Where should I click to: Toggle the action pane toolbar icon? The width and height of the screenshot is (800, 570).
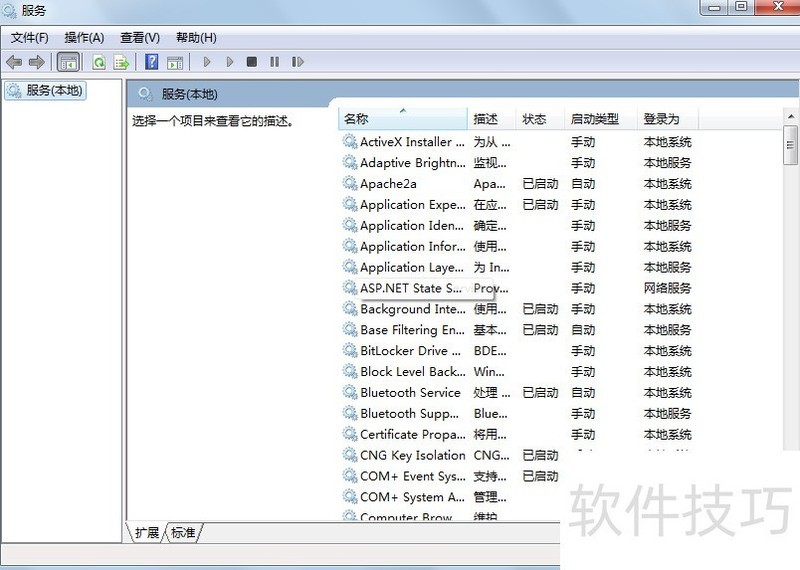pyautogui.click(x=175, y=62)
